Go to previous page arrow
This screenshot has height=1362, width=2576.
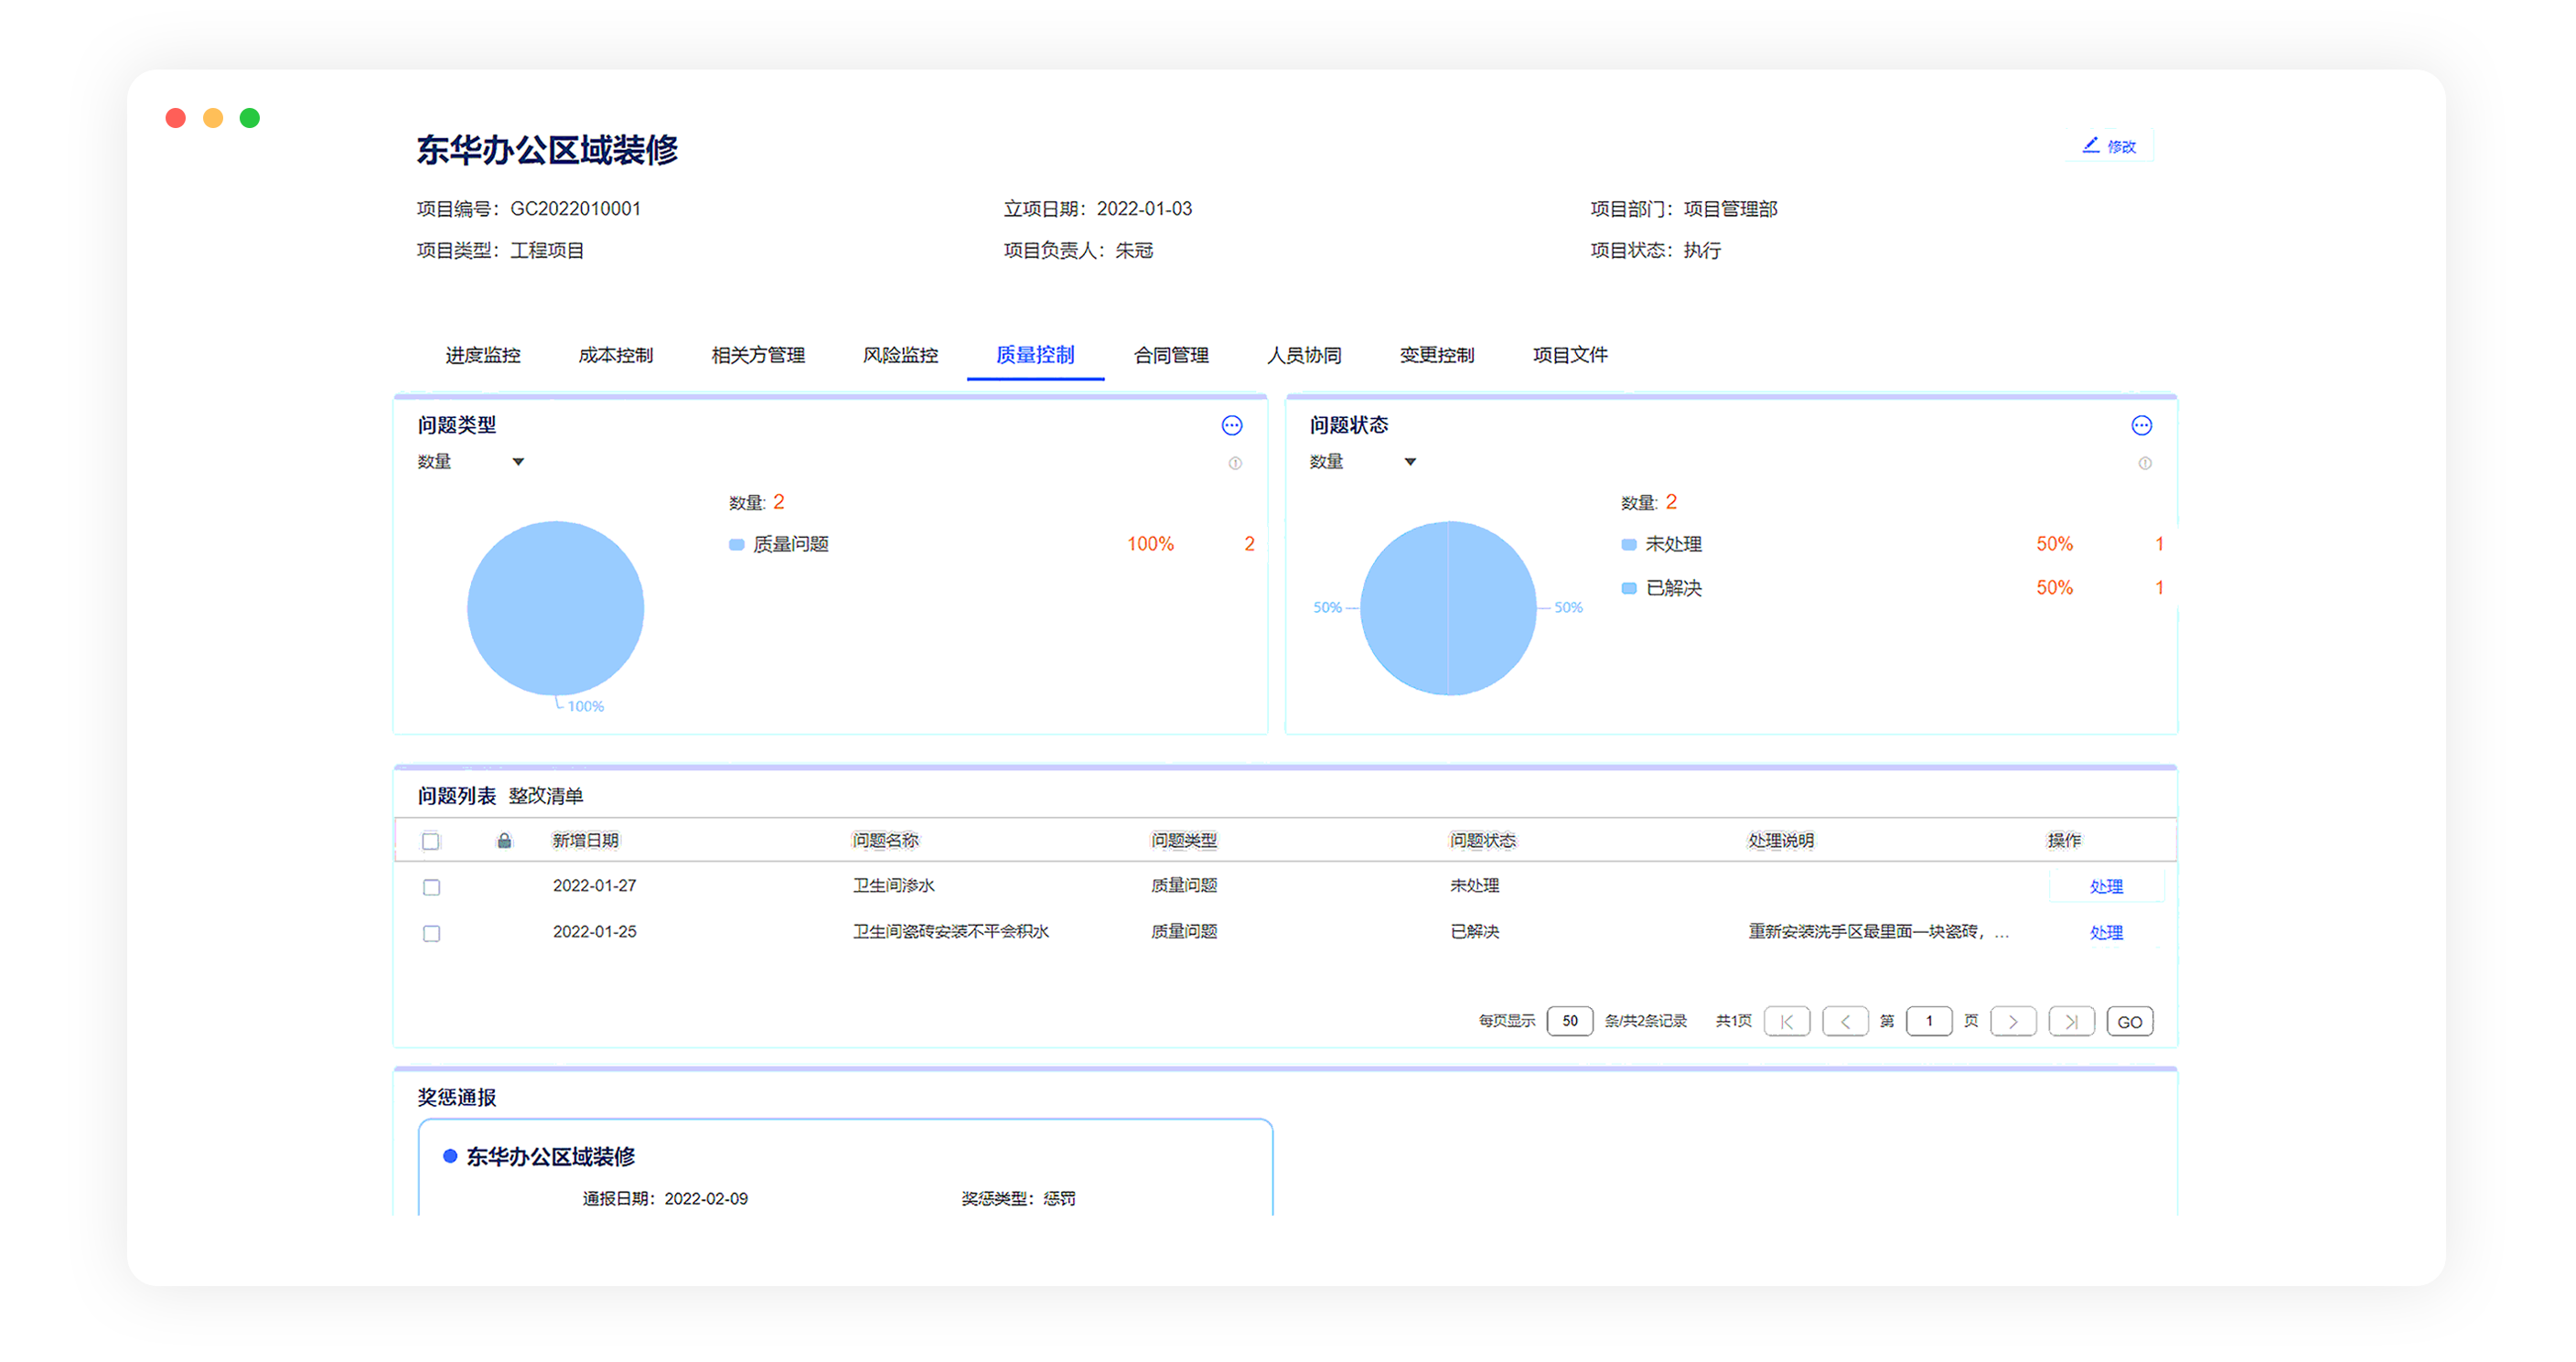tap(1844, 1021)
